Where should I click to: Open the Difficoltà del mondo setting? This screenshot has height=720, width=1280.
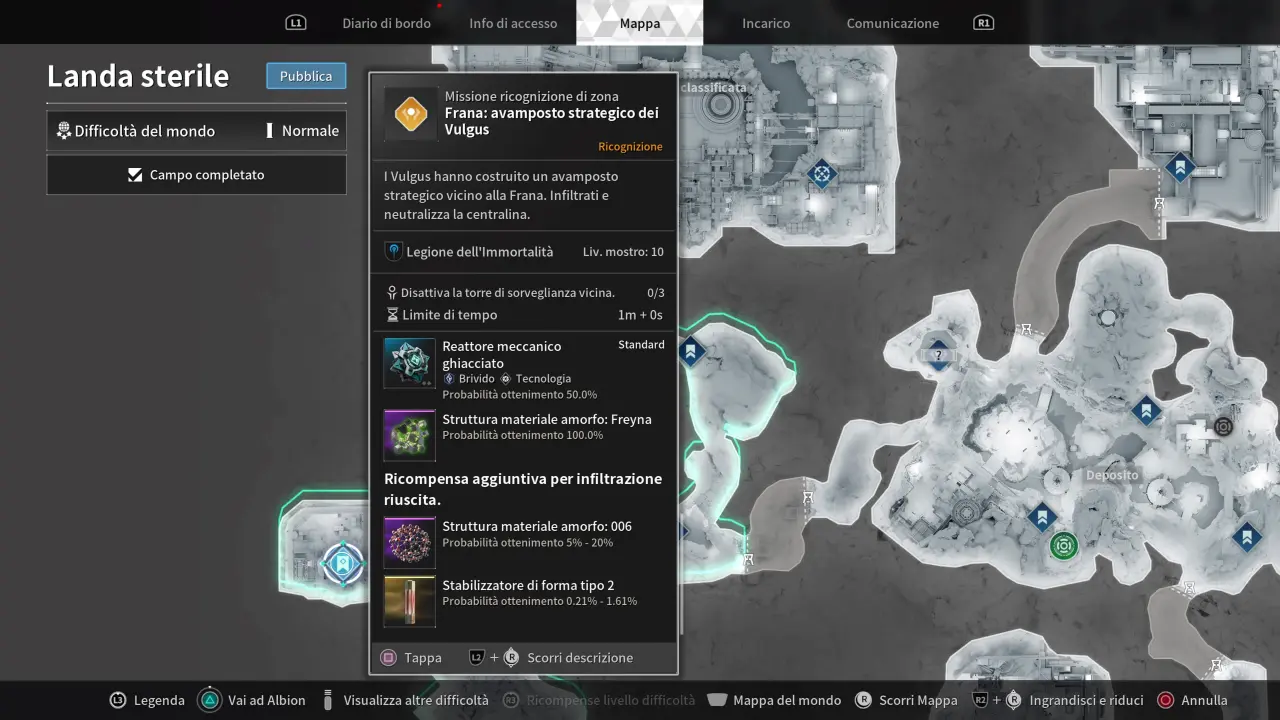tap(196, 131)
